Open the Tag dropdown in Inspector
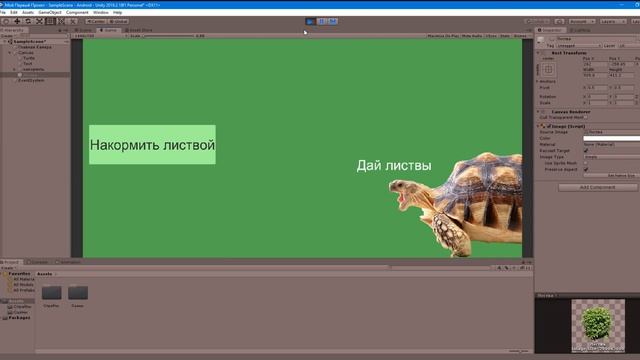Viewport: 640px width, 360px height. (x=579, y=46)
